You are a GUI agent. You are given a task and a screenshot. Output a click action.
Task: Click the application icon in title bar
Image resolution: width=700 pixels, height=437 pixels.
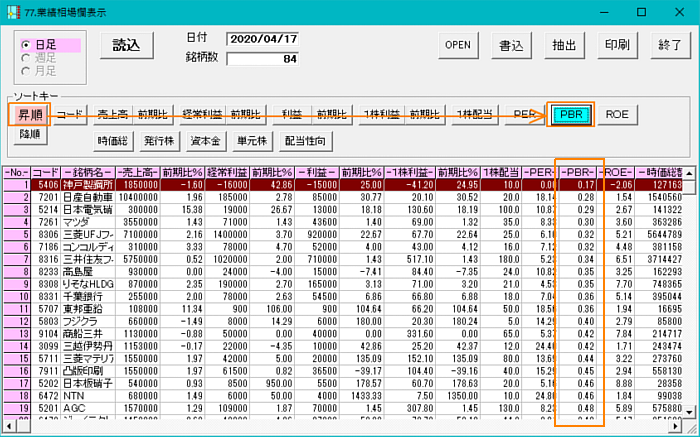[x=13, y=12]
